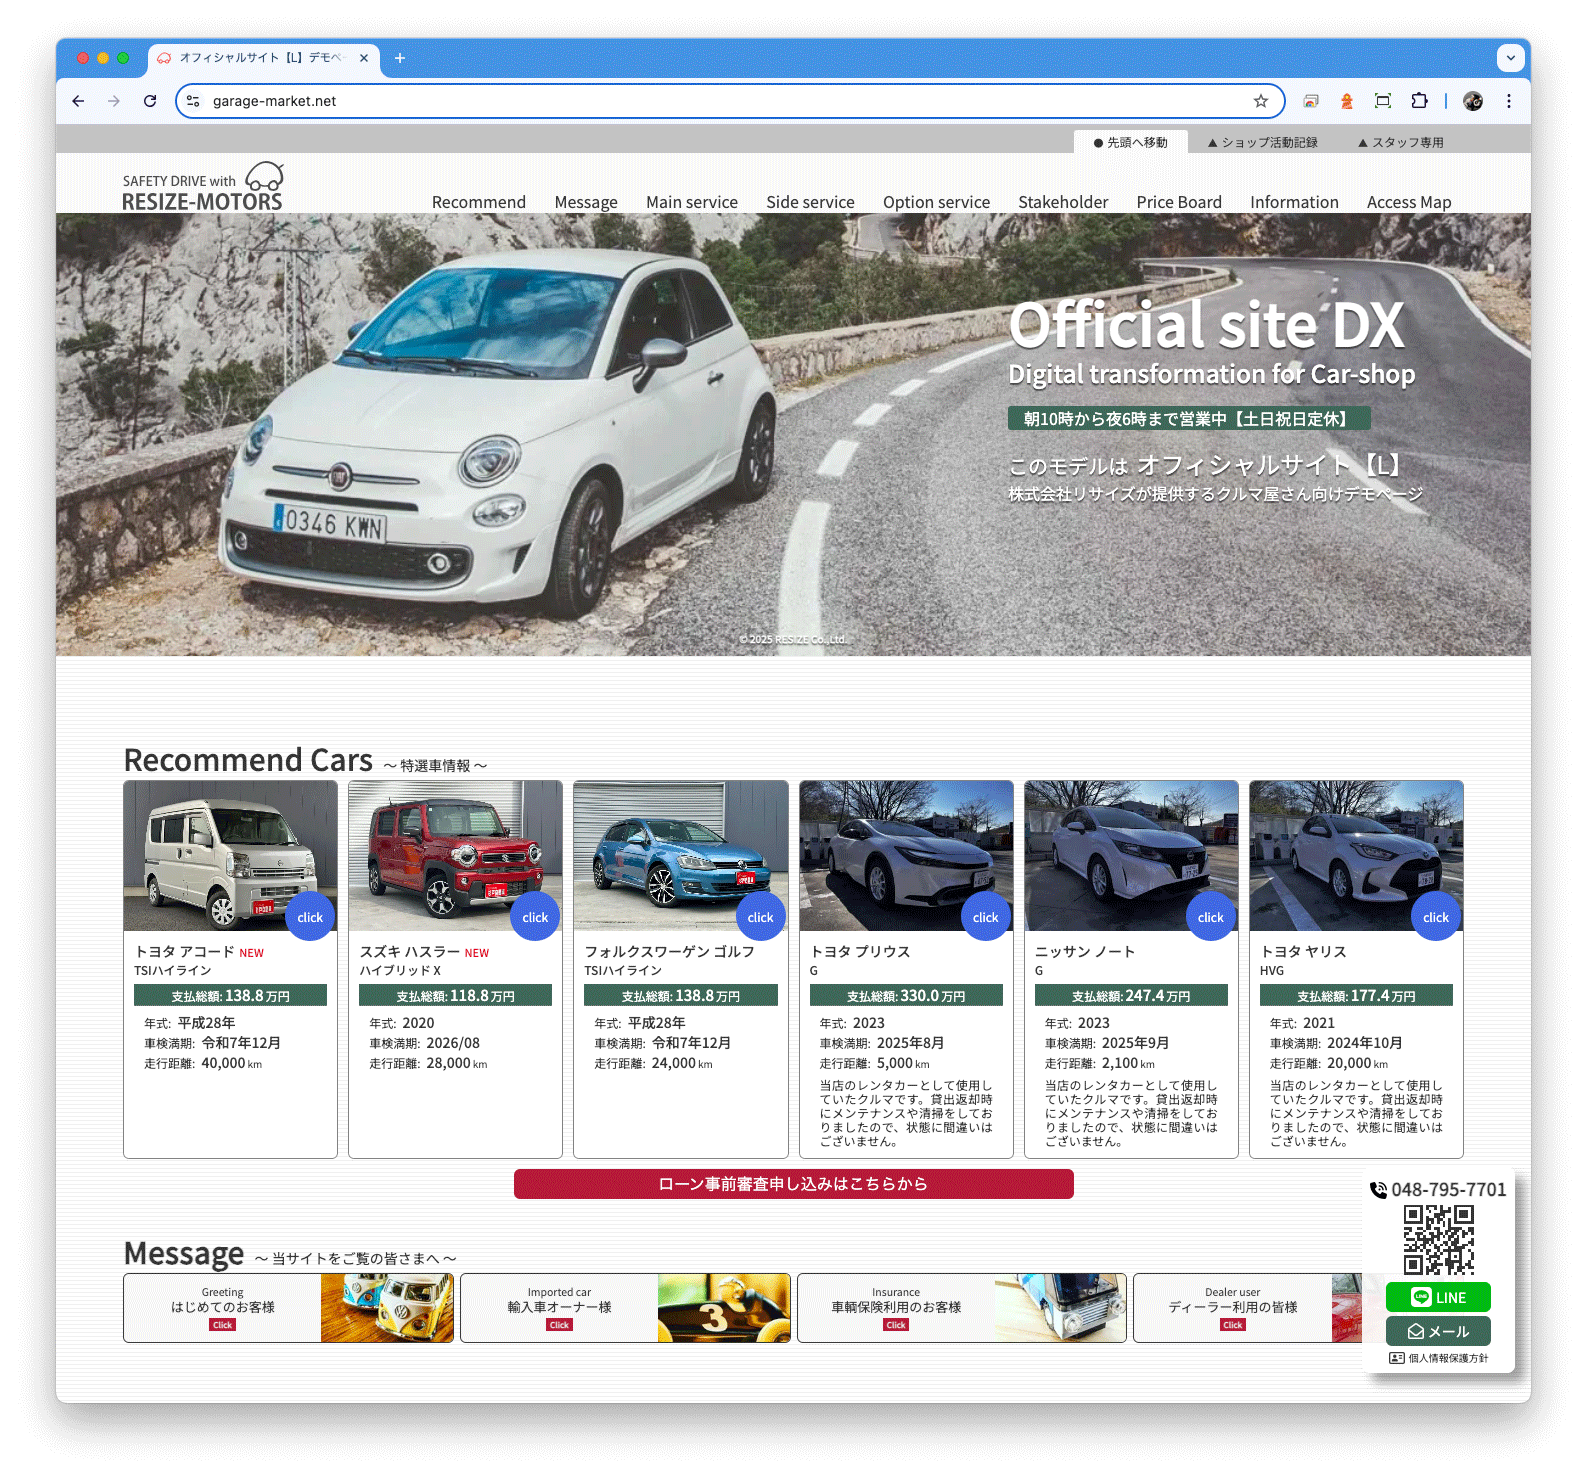Click the round click button on フォルクスワーゲン ゴルフ
Viewport: 1587px width, 1477px height.
pyautogui.click(x=760, y=916)
